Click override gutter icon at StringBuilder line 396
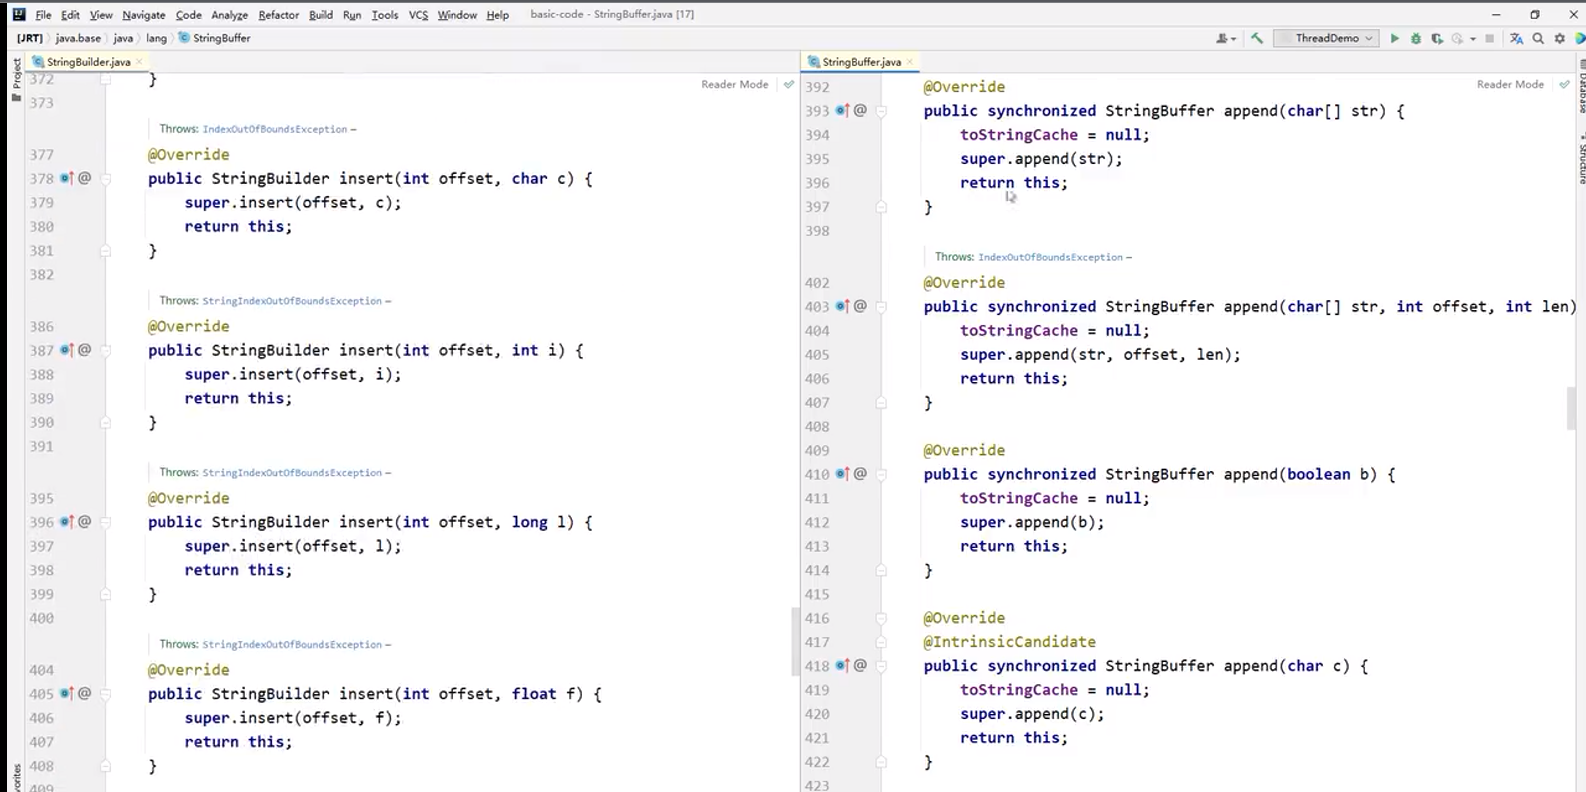The height and width of the screenshot is (792, 1586). 66,522
